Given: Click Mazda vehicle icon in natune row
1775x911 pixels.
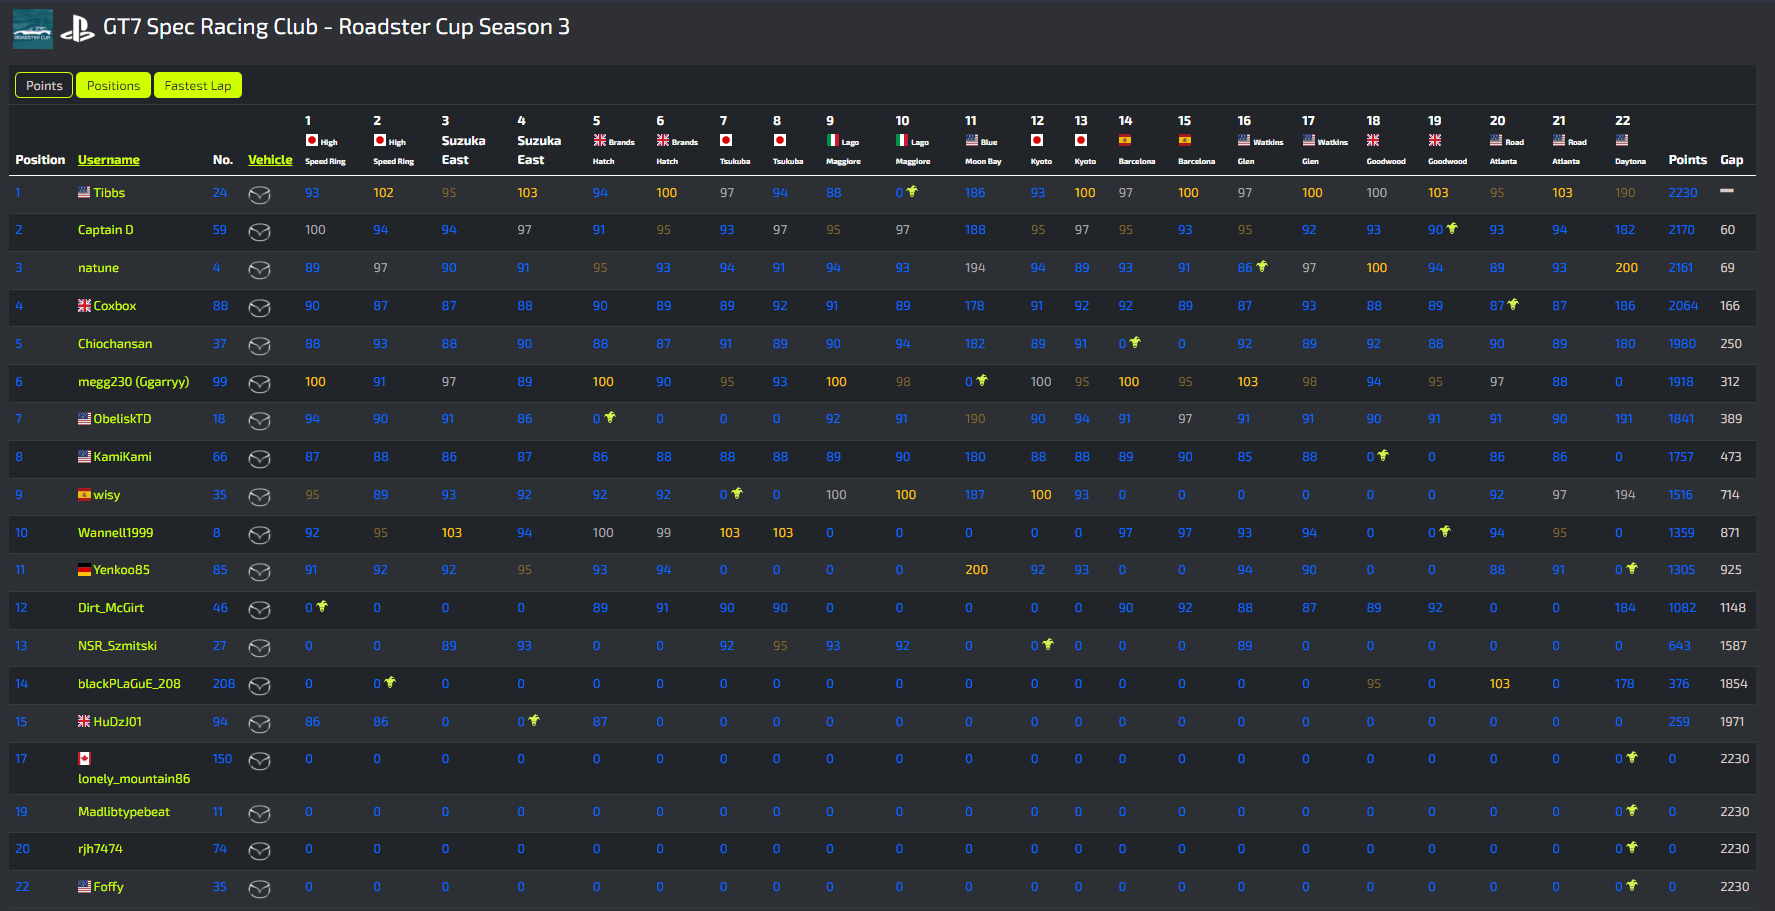Looking at the screenshot, I should tap(260, 270).
